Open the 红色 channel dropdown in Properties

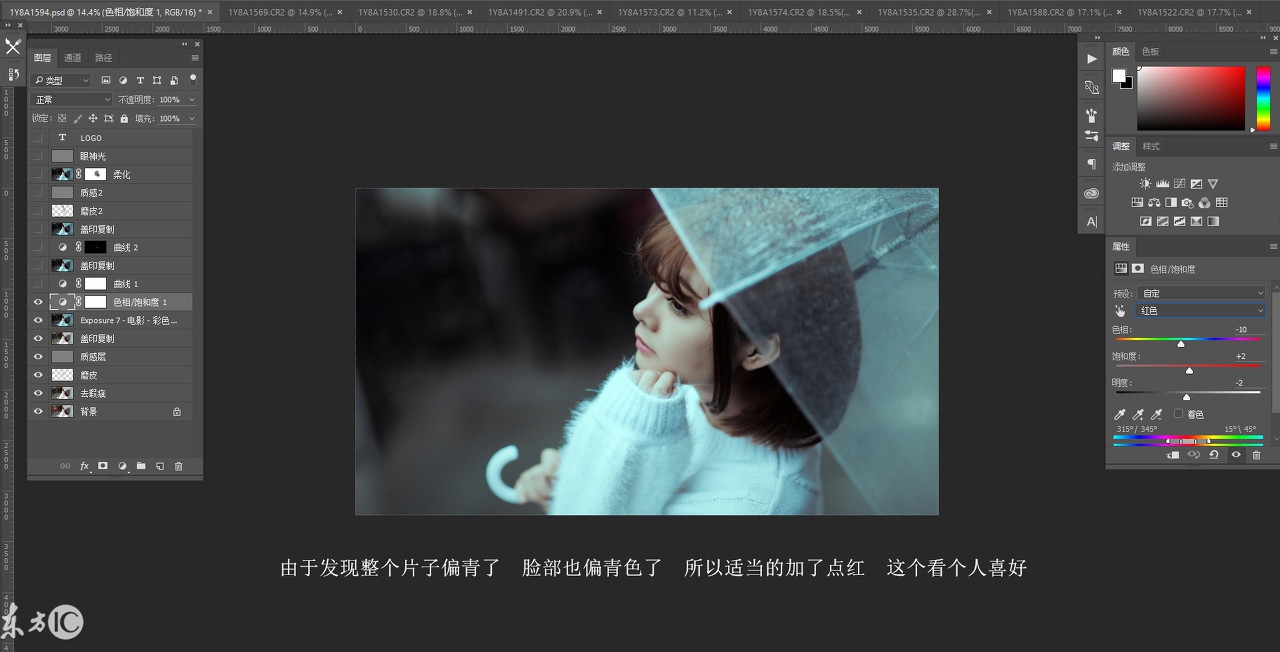[x=1200, y=310]
